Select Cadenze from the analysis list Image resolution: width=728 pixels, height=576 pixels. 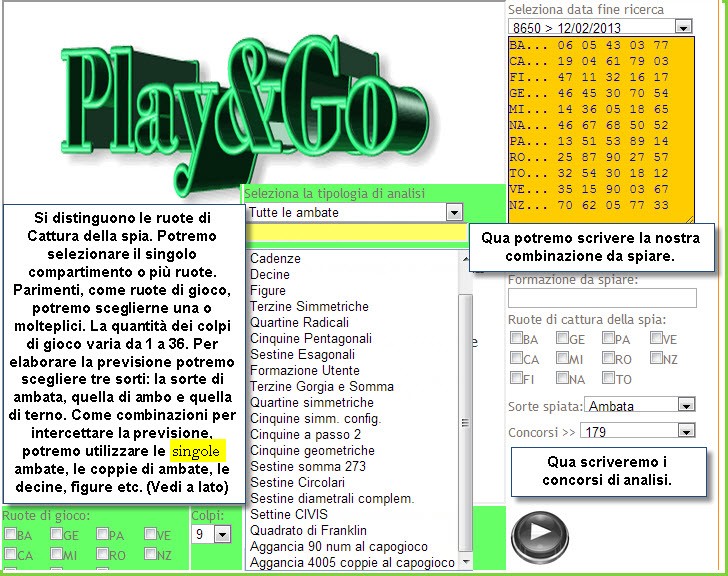point(275,259)
